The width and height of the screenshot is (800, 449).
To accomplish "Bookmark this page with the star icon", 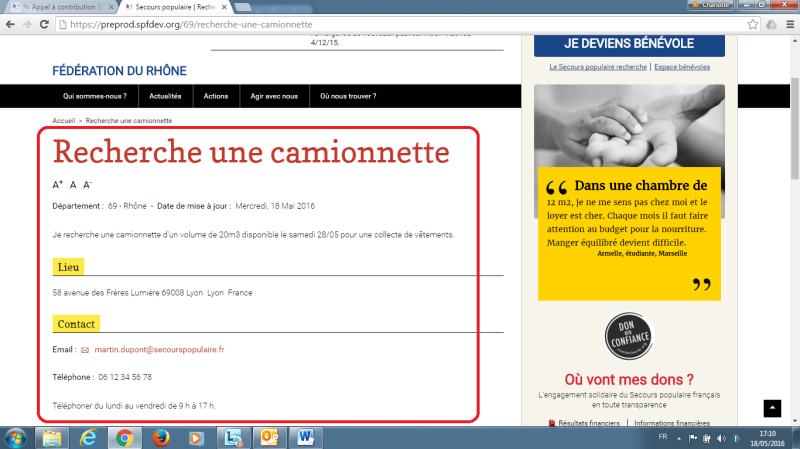I will [752, 23].
